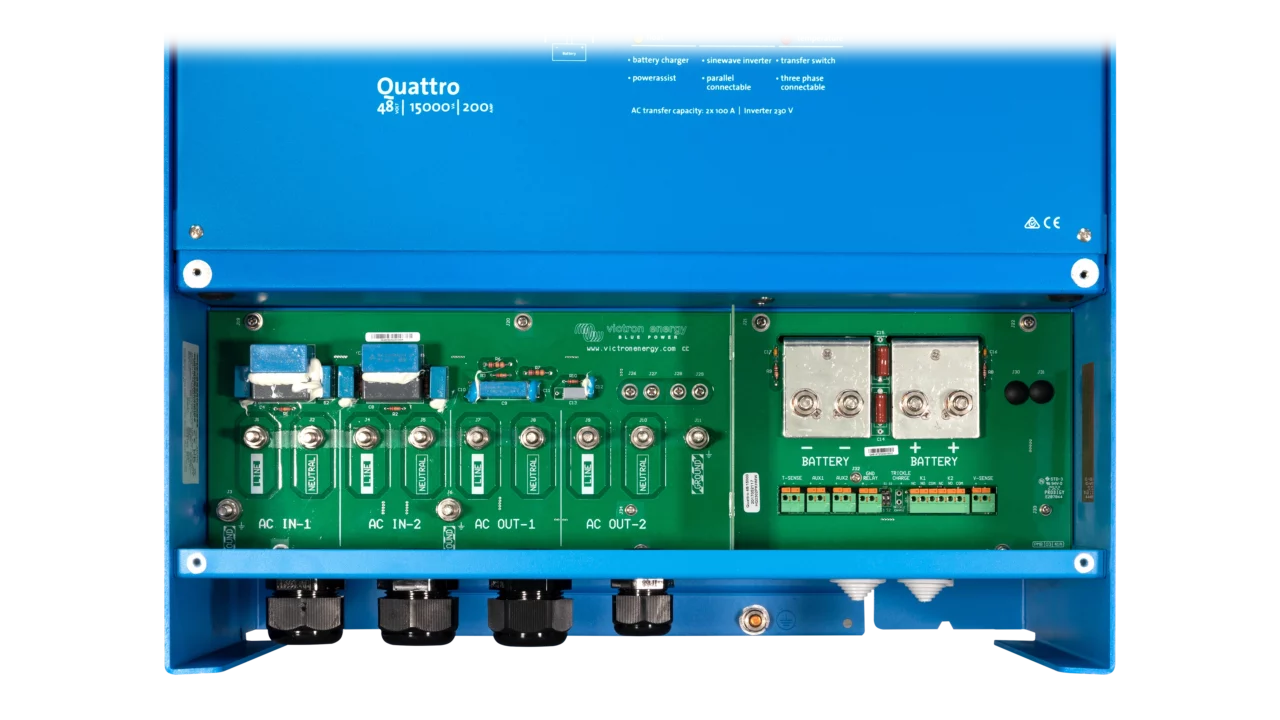Click the www.victronenergy.com text on board
Viewport: 1280px width, 720px height.
pos(635,348)
